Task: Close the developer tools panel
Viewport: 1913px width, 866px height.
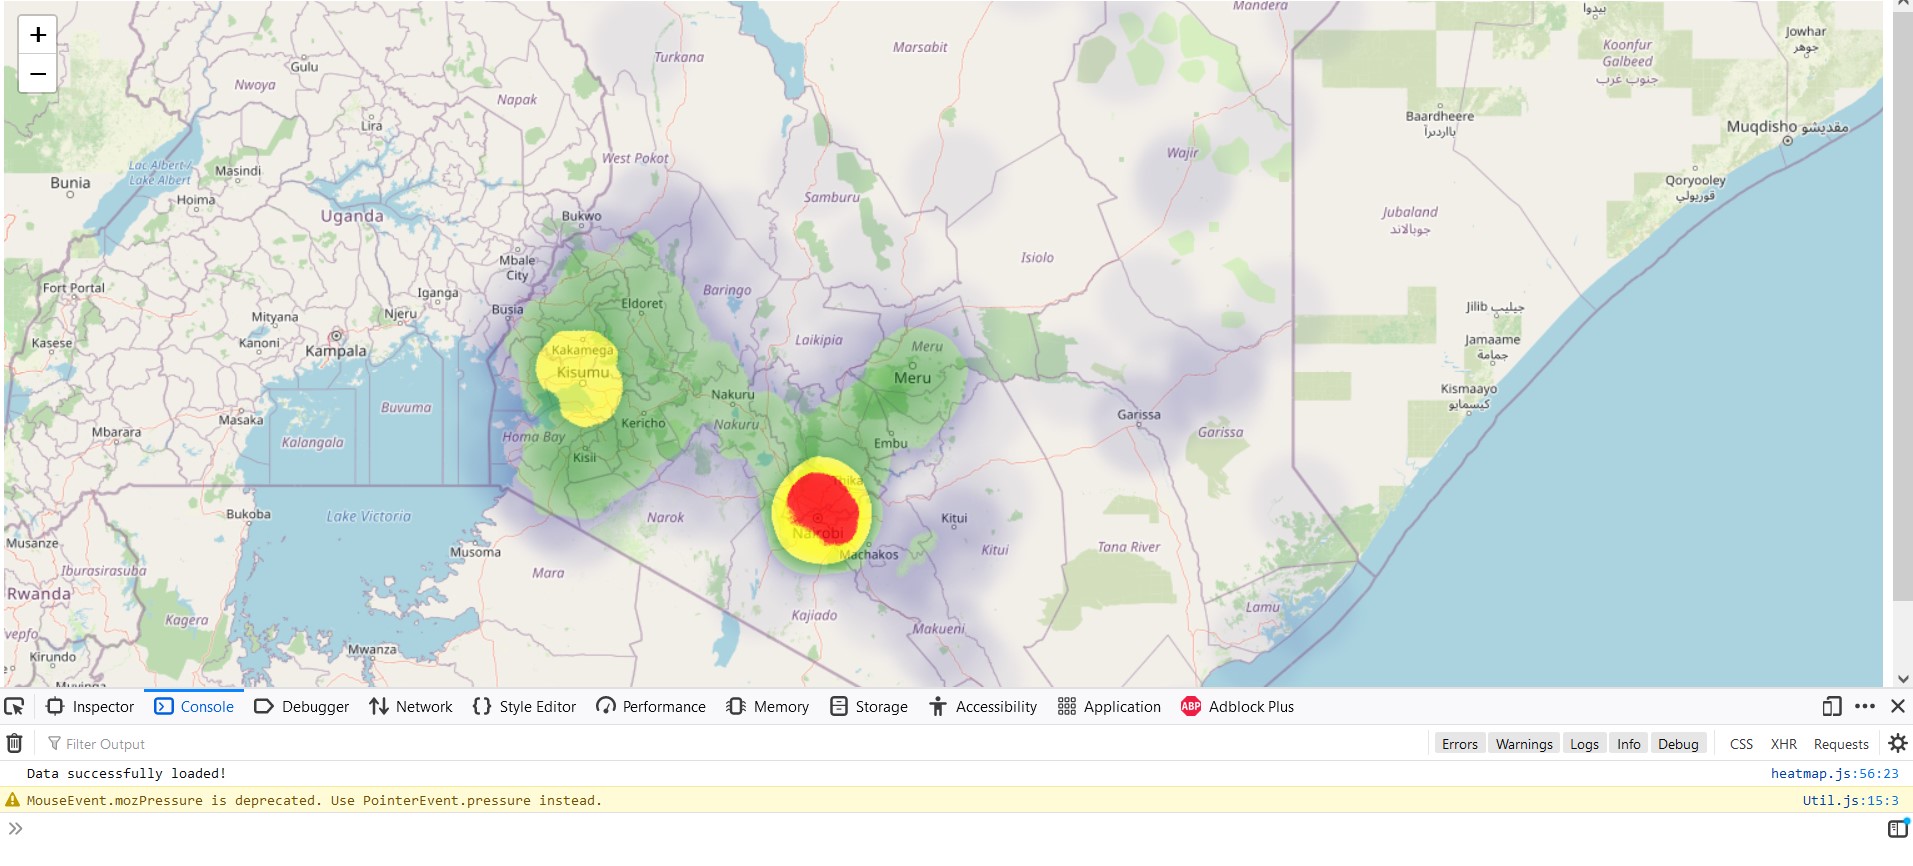Action: [1898, 706]
